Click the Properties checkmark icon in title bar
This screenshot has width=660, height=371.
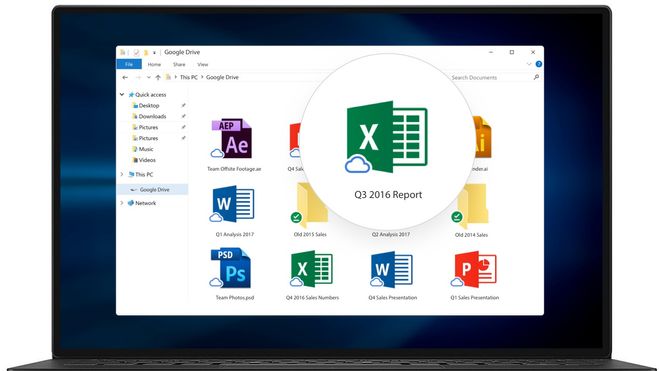tap(136, 52)
